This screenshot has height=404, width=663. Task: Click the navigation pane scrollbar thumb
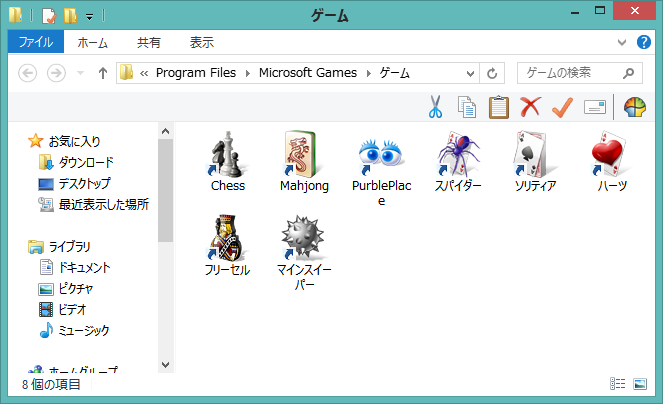[166, 190]
